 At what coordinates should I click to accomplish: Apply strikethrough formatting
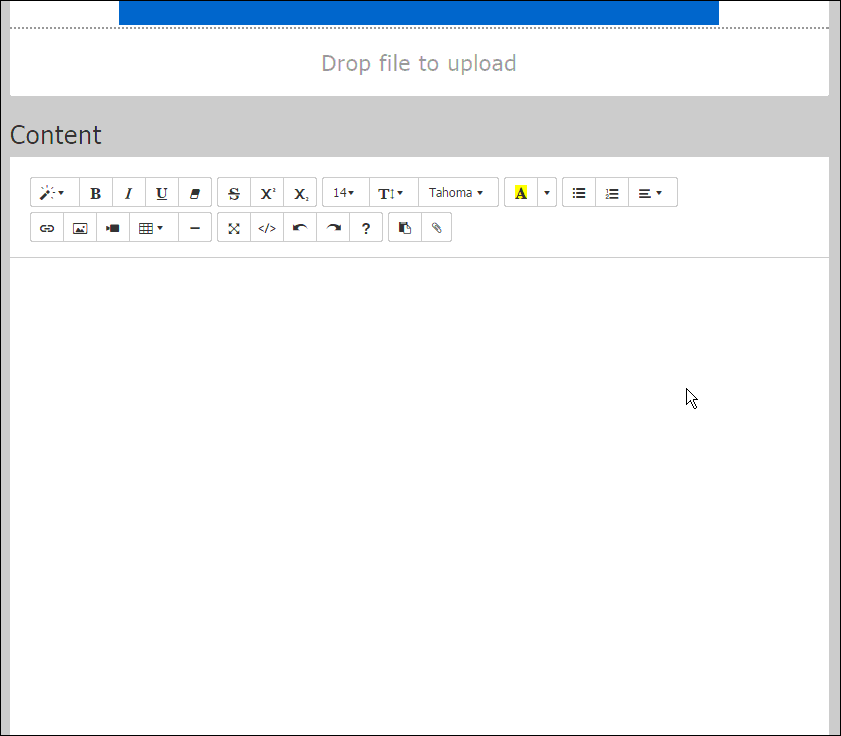click(x=234, y=193)
